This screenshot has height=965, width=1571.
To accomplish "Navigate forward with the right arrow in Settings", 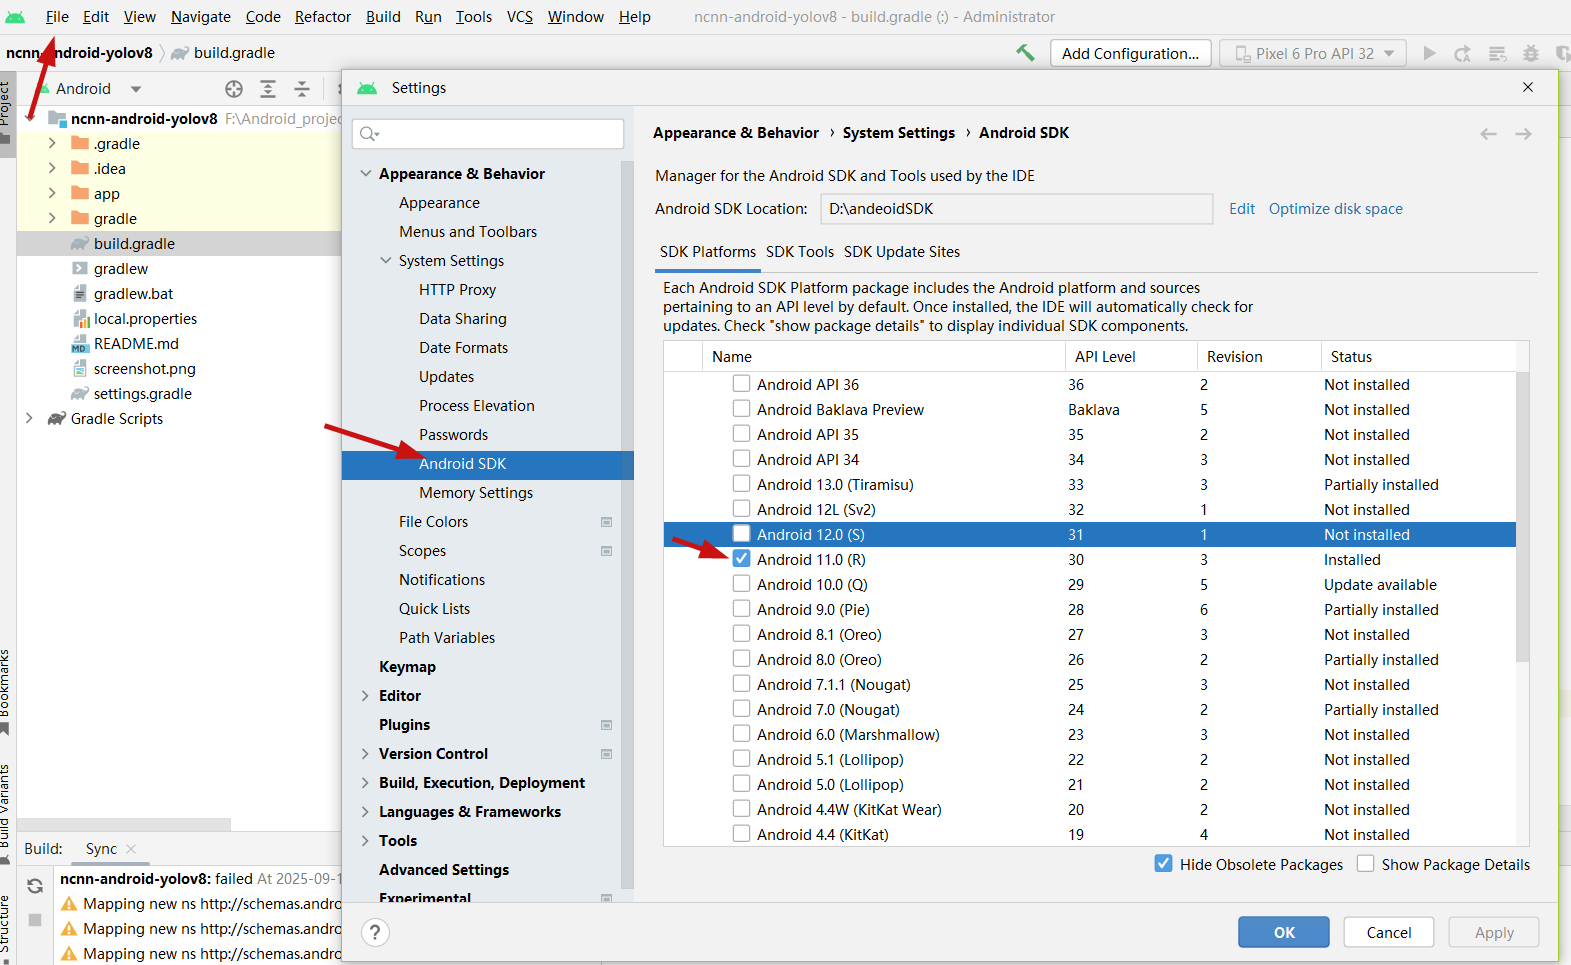I will click(x=1523, y=134).
